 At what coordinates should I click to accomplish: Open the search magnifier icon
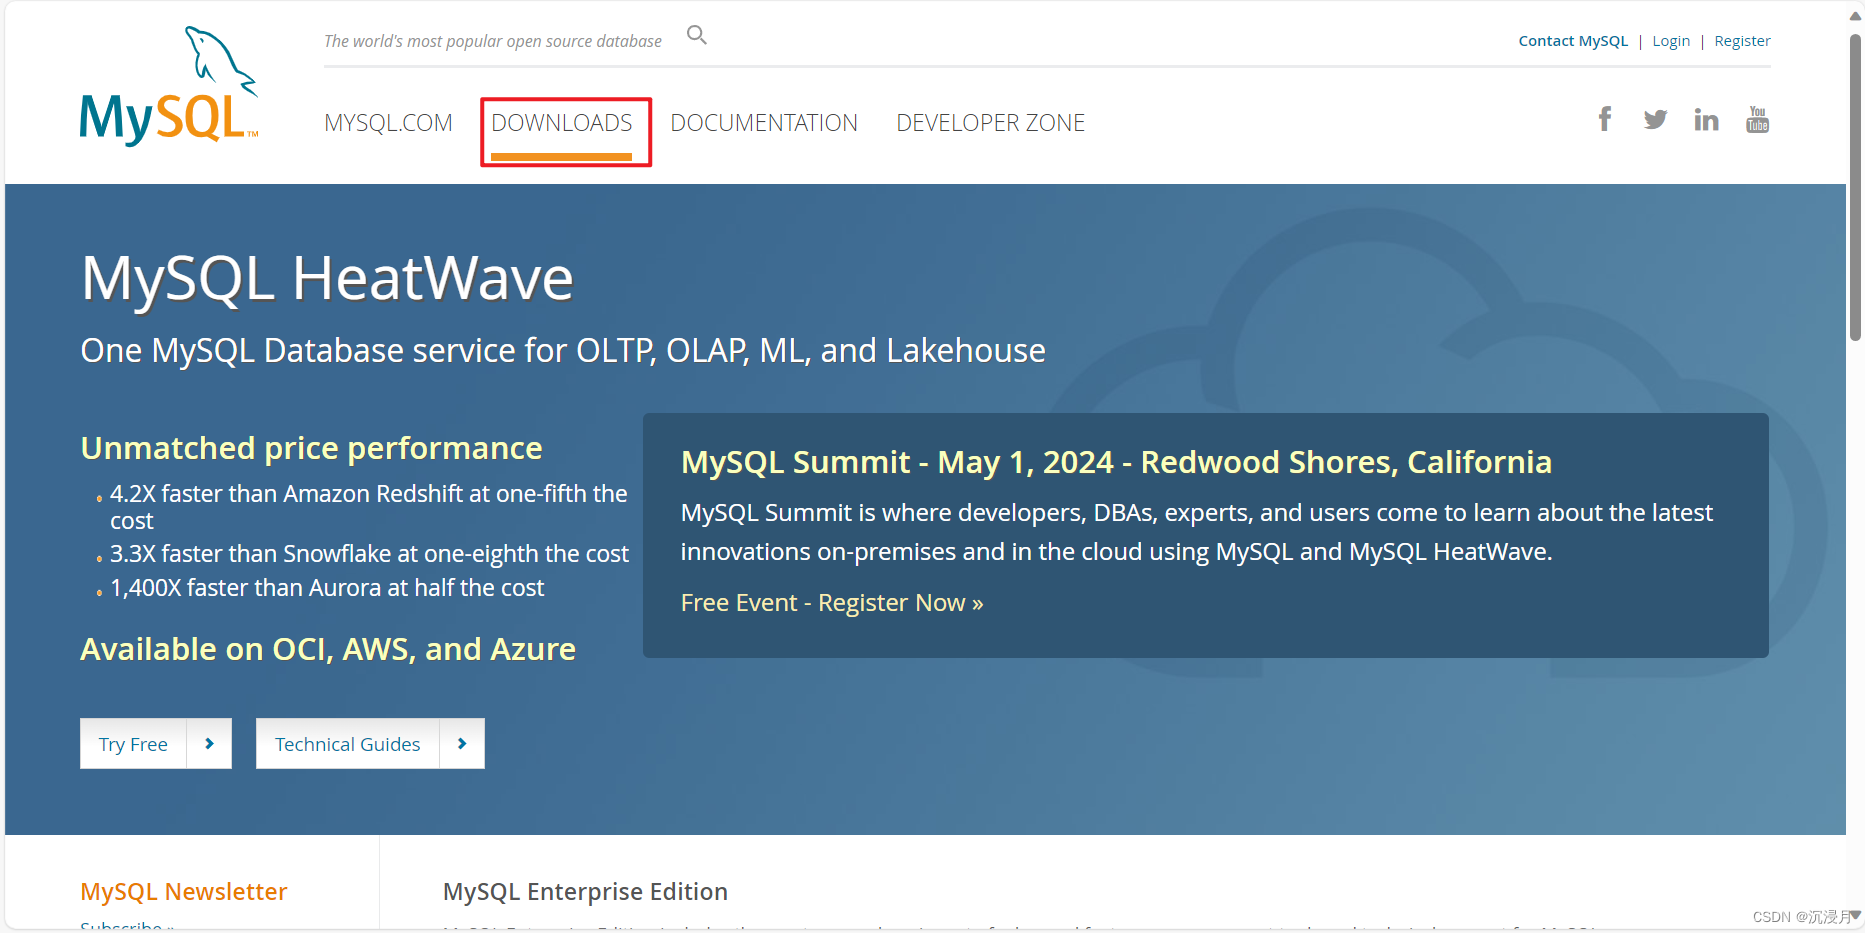coord(697,36)
